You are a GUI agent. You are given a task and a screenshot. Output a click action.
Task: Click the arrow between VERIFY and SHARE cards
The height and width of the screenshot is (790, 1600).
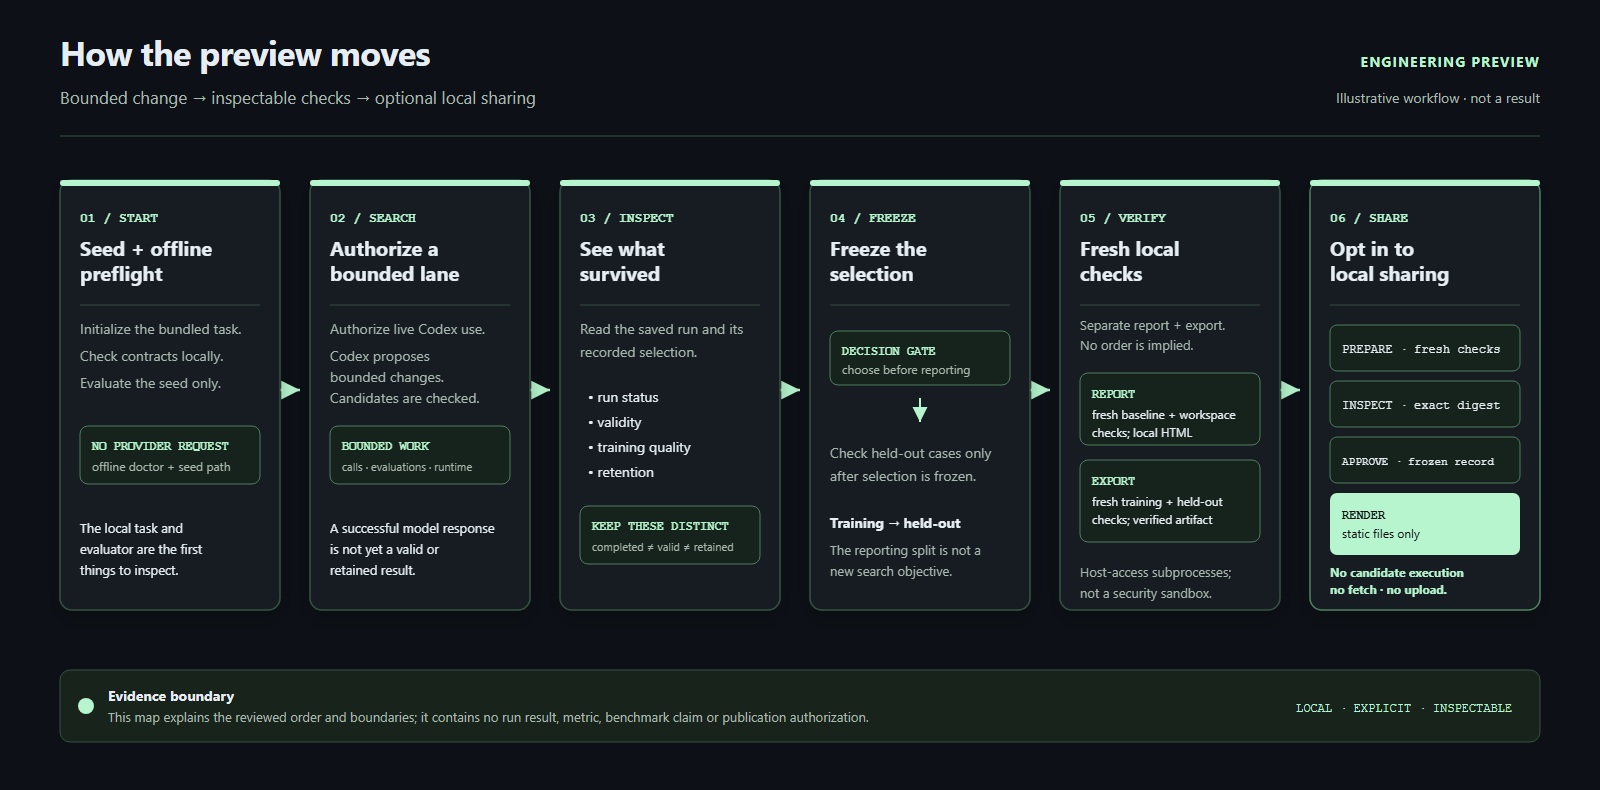point(1291,390)
